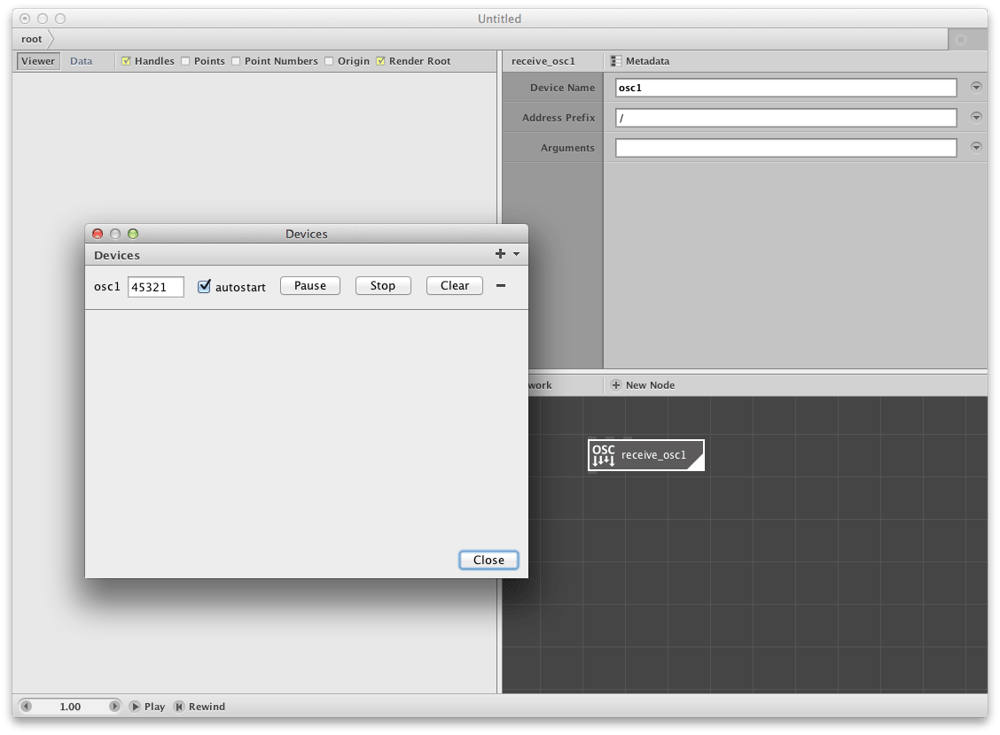Close the Devices window using the red button
The height and width of the screenshot is (735, 1000).
pos(98,234)
